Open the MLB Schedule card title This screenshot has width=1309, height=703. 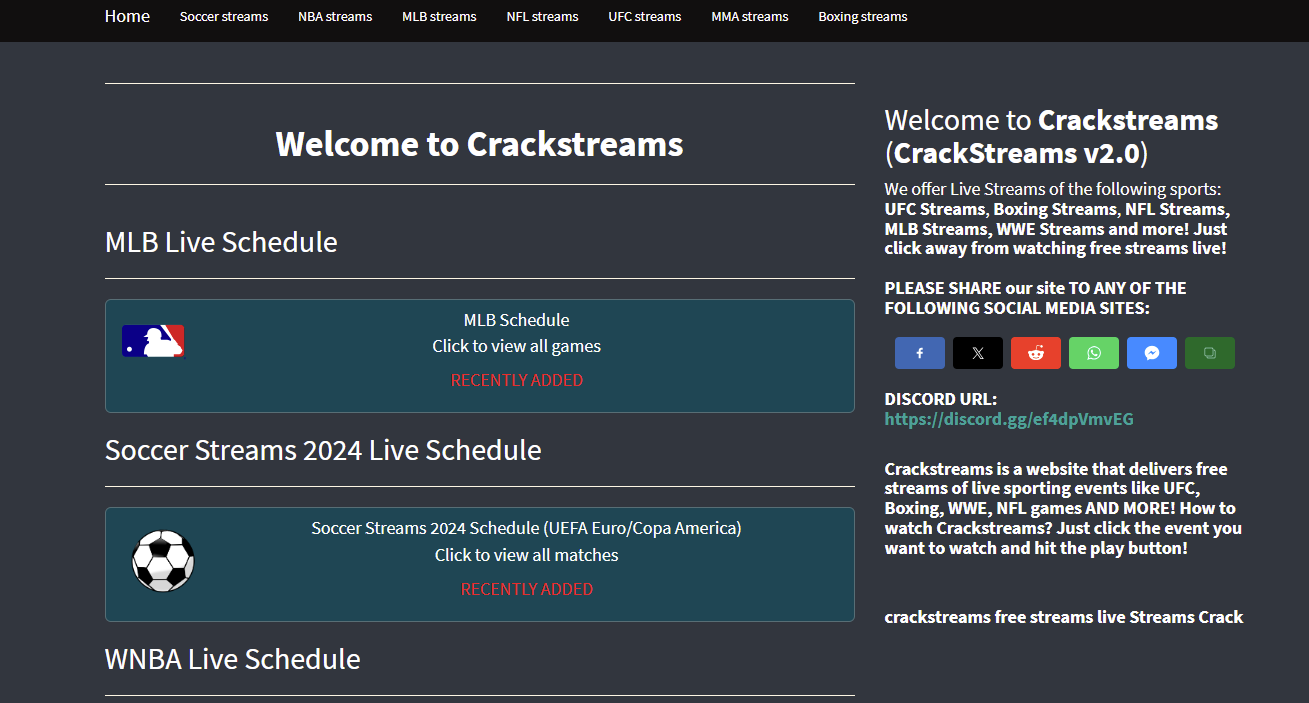(517, 320)
